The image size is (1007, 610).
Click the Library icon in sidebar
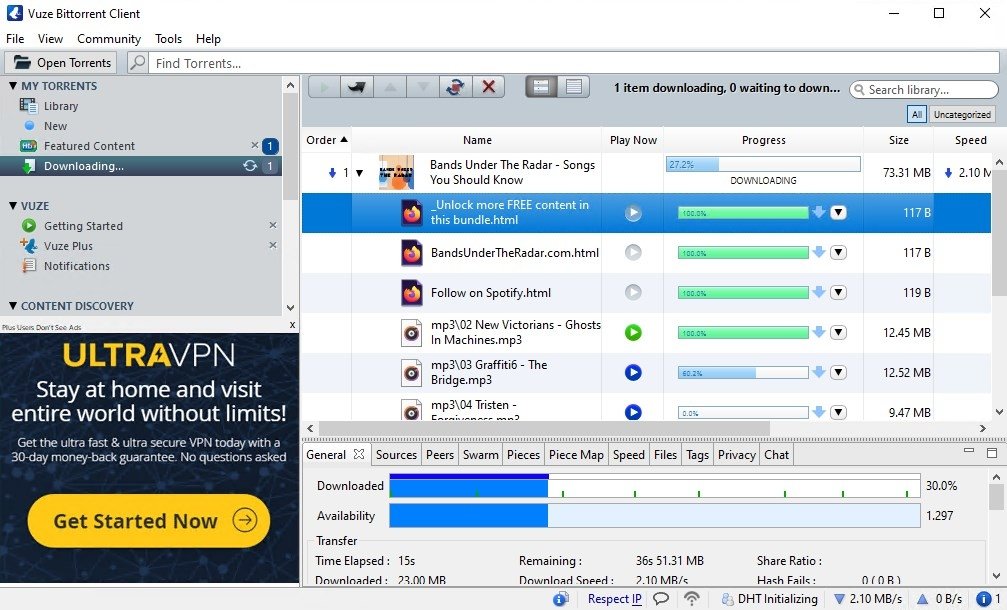(28, 106)
